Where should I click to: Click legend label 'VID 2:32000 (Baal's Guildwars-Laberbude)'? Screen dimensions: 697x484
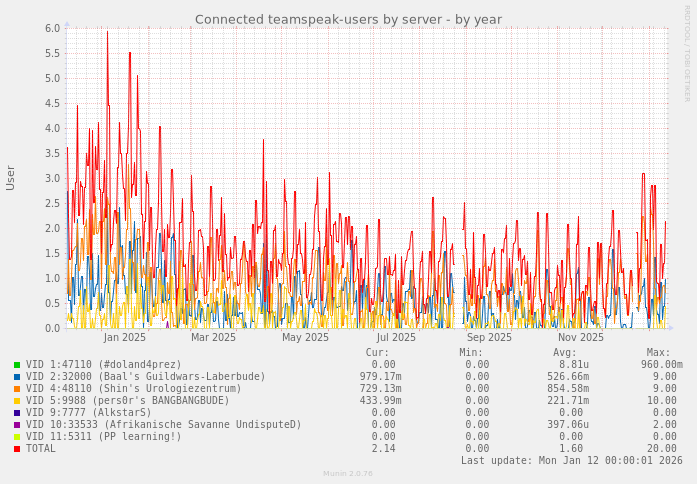145,377
